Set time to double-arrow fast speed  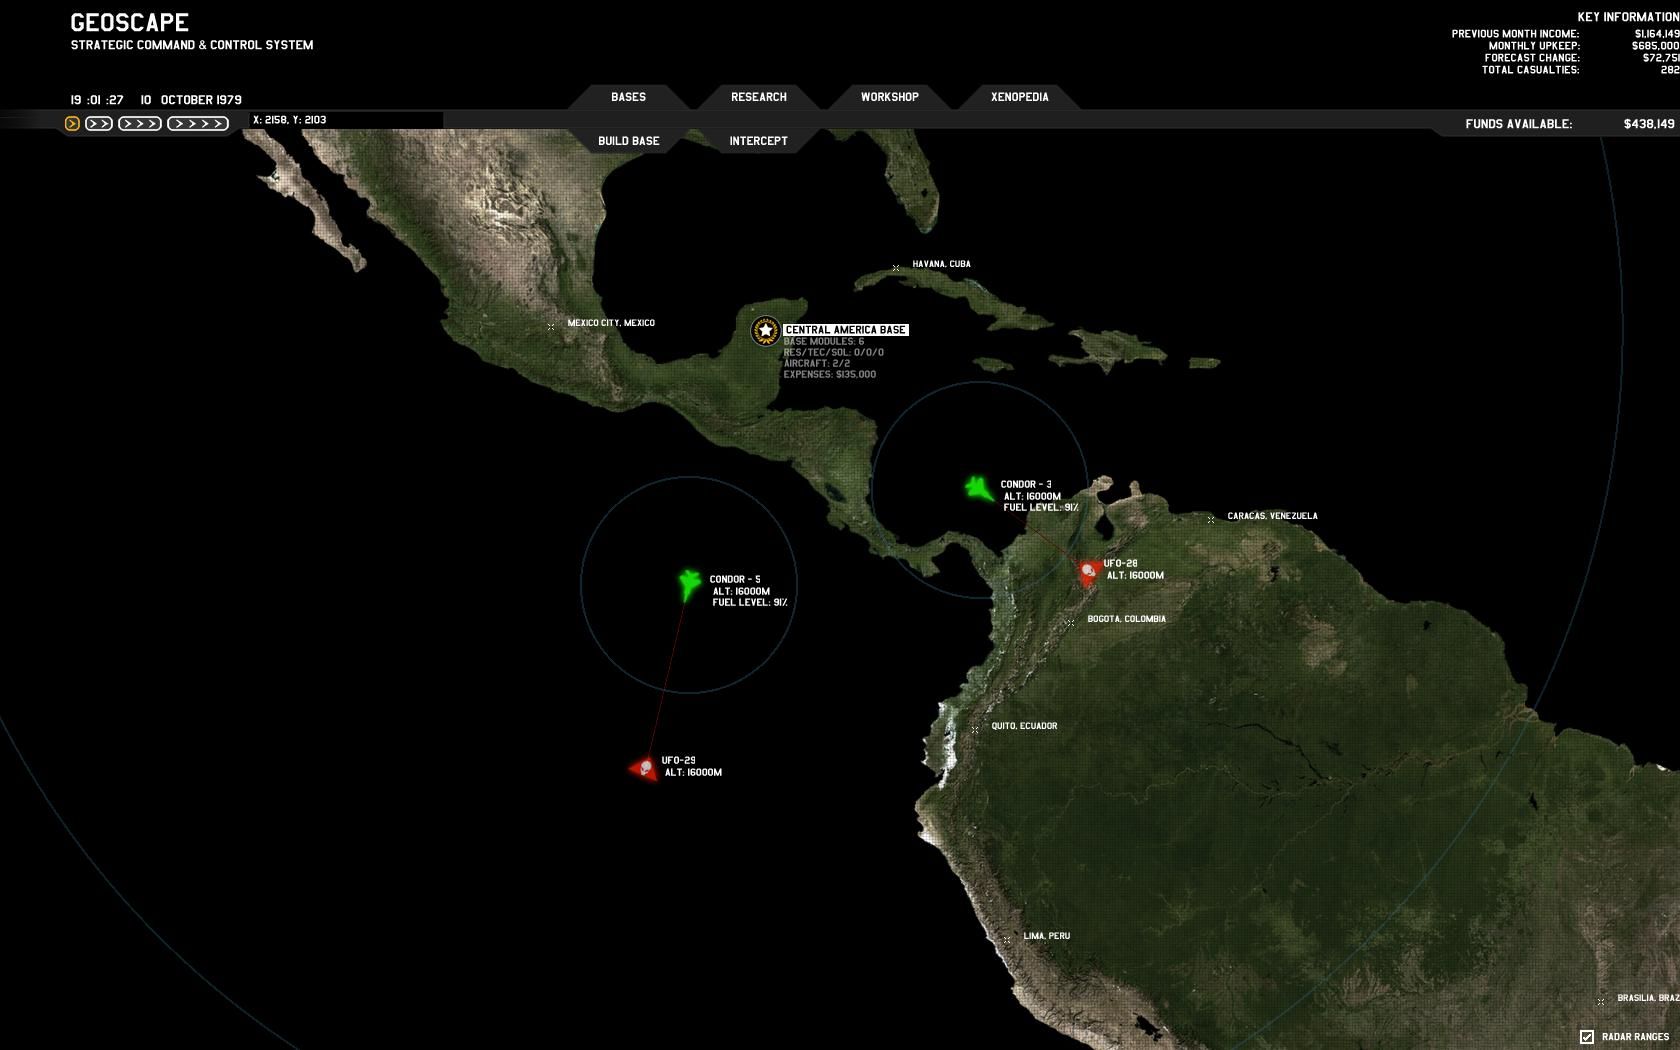(99, 124)
